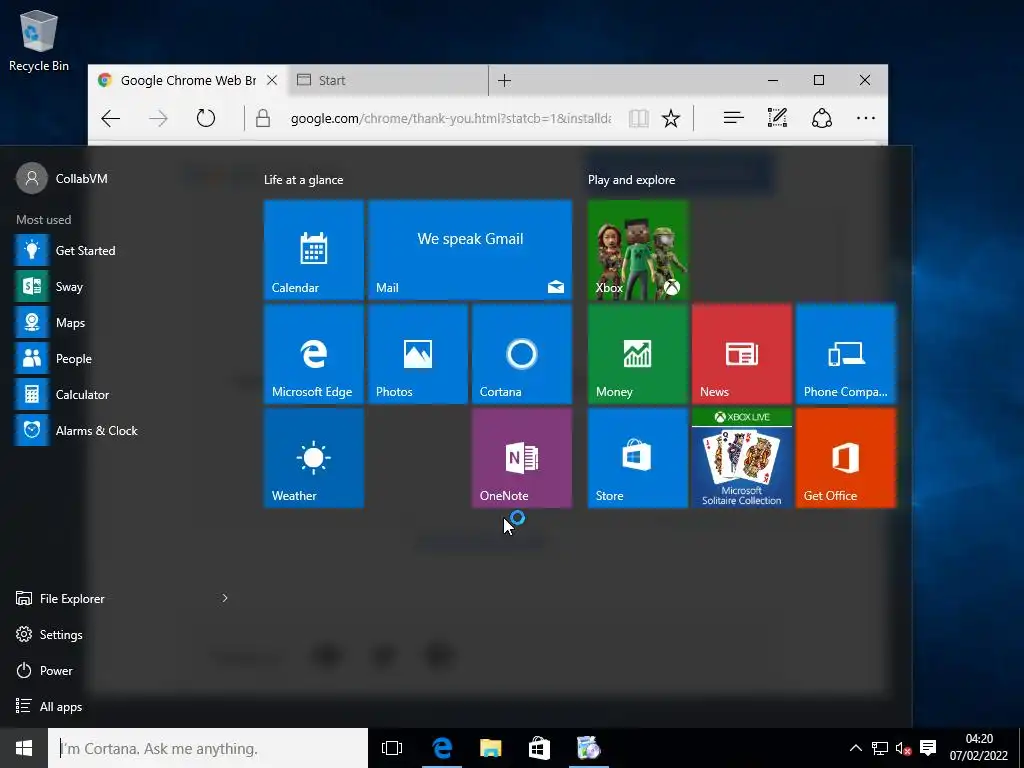The width and height of the screenshot is (1024, 768).
Task: Click the Windows Start button
Action: (24, 748)
